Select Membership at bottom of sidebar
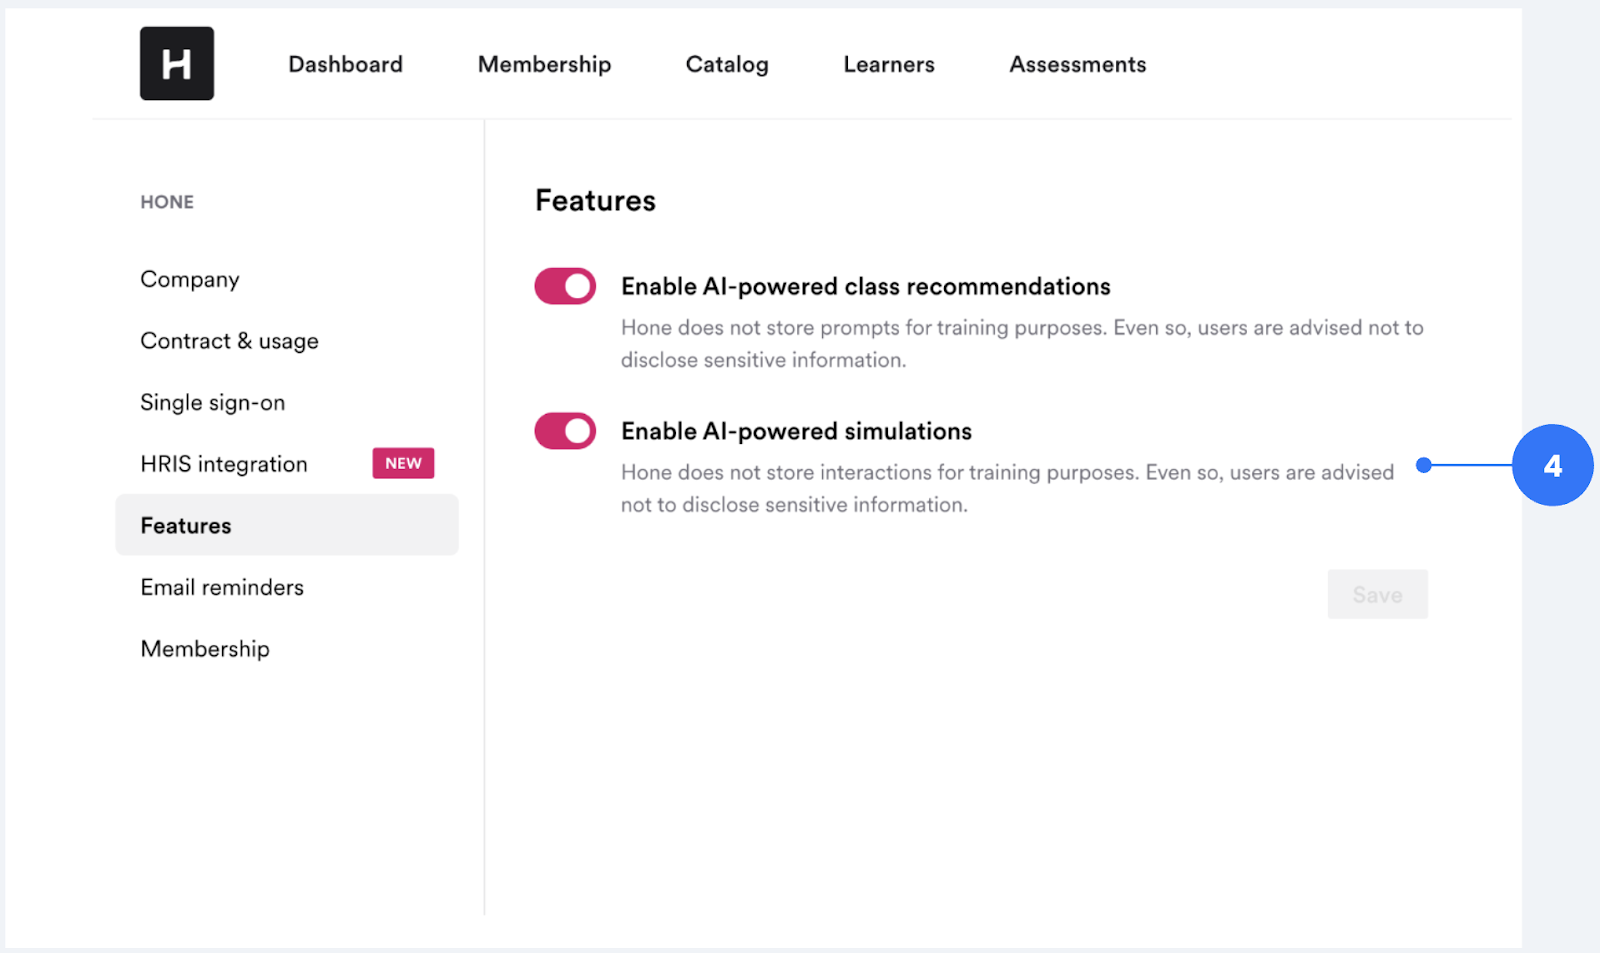1600x953 pixels. click(205, 649)
